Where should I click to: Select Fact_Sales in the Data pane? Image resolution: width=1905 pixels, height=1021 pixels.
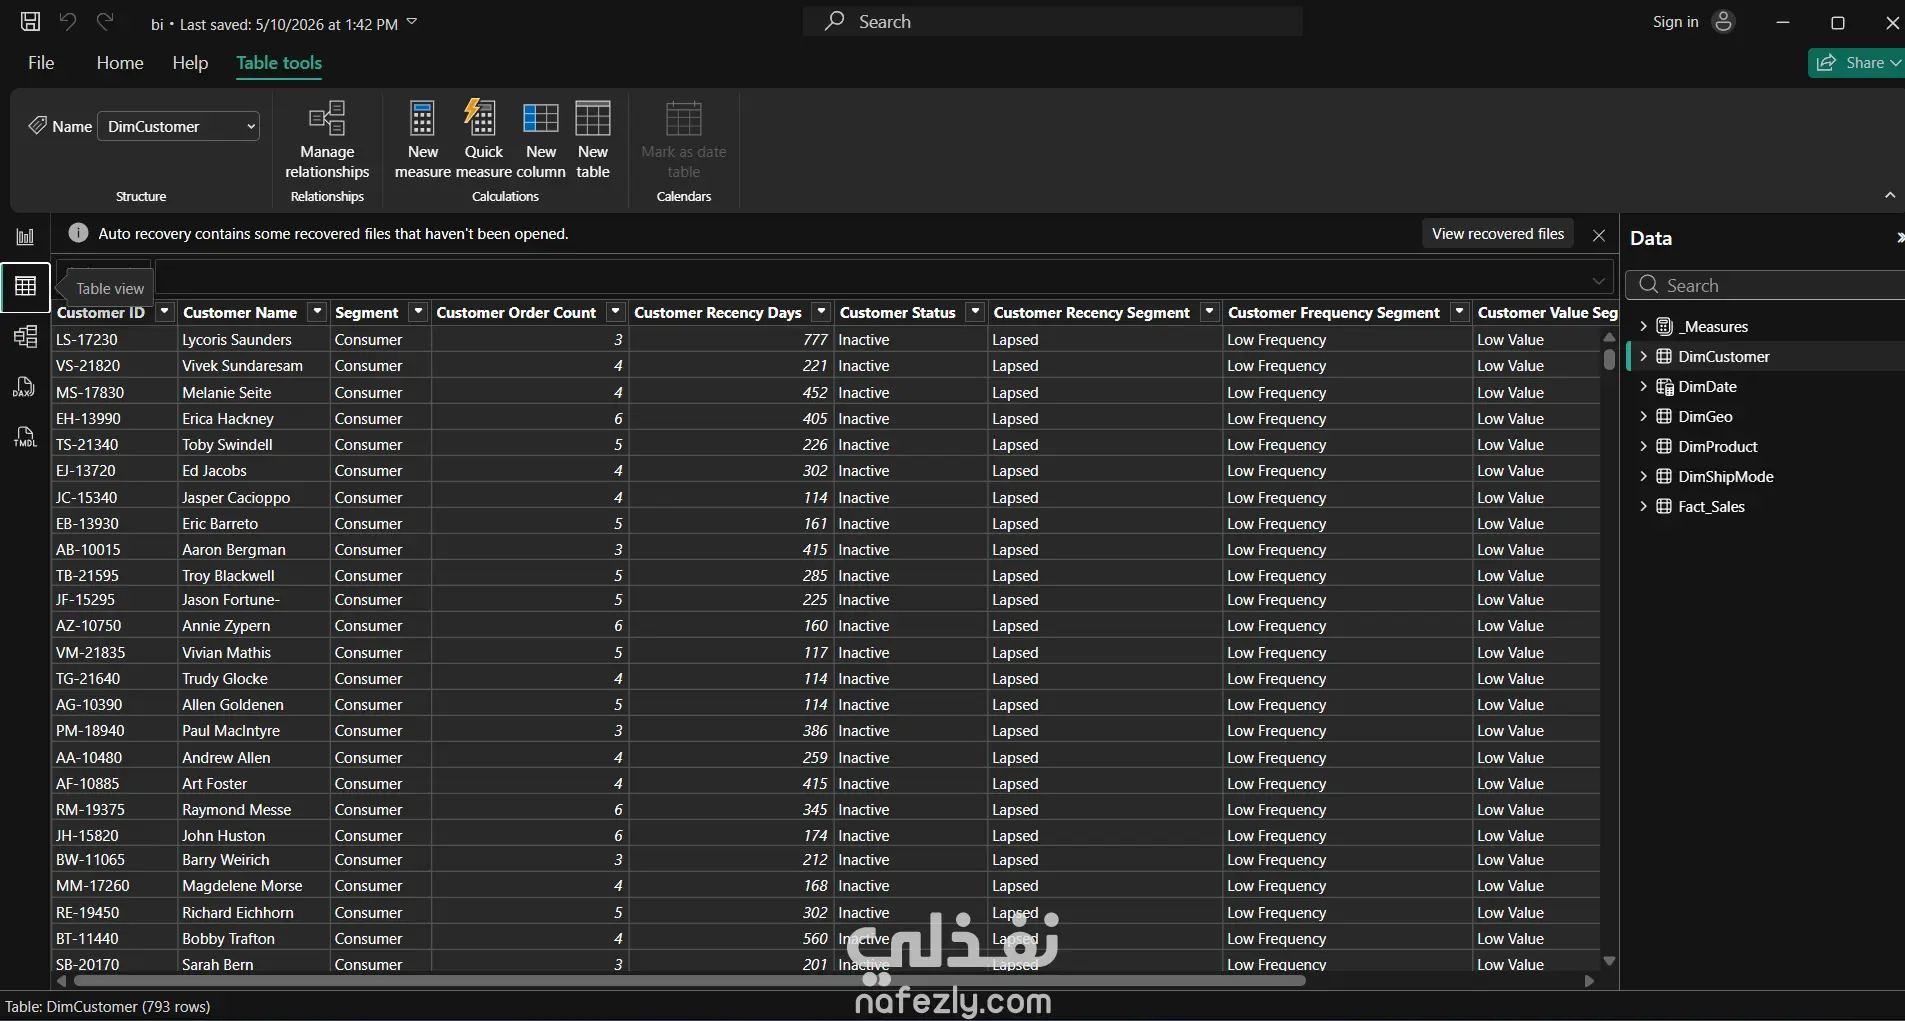(x=1711, y=506)
